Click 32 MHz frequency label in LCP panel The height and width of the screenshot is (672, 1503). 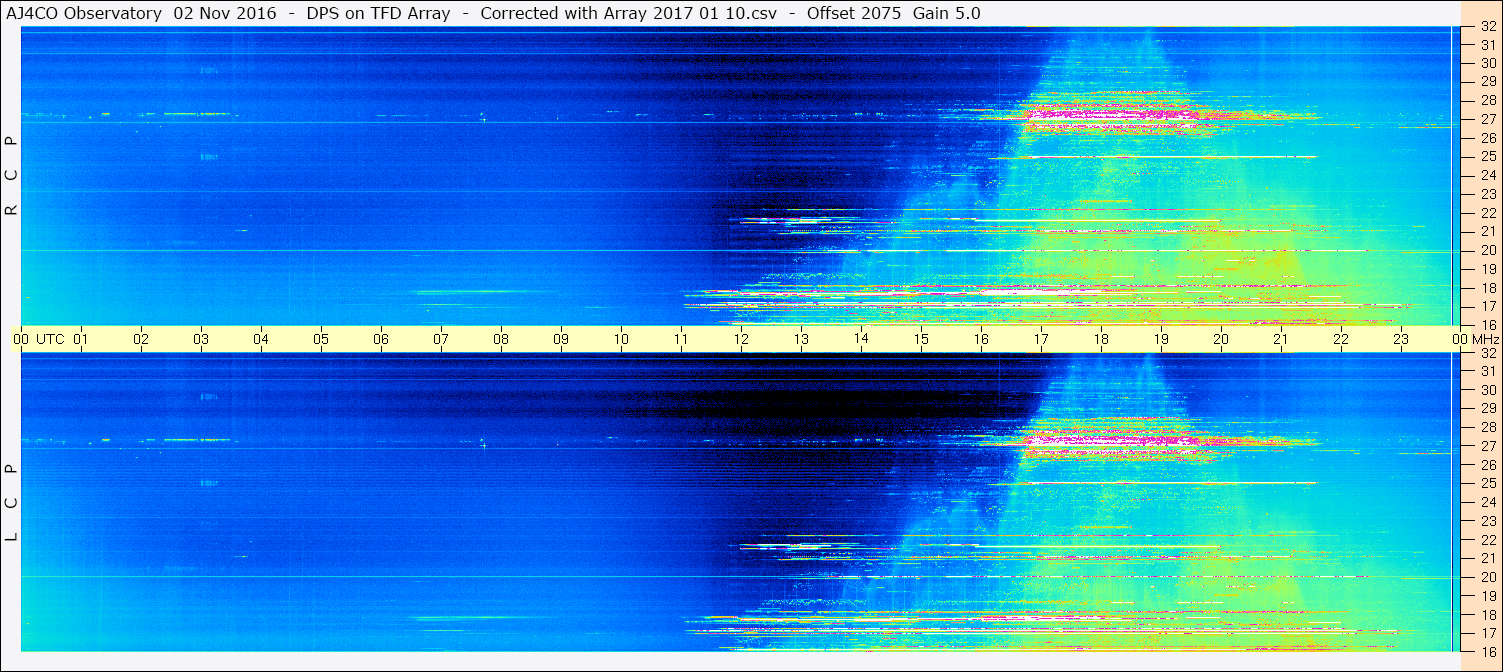click(x=1488, y=353)
